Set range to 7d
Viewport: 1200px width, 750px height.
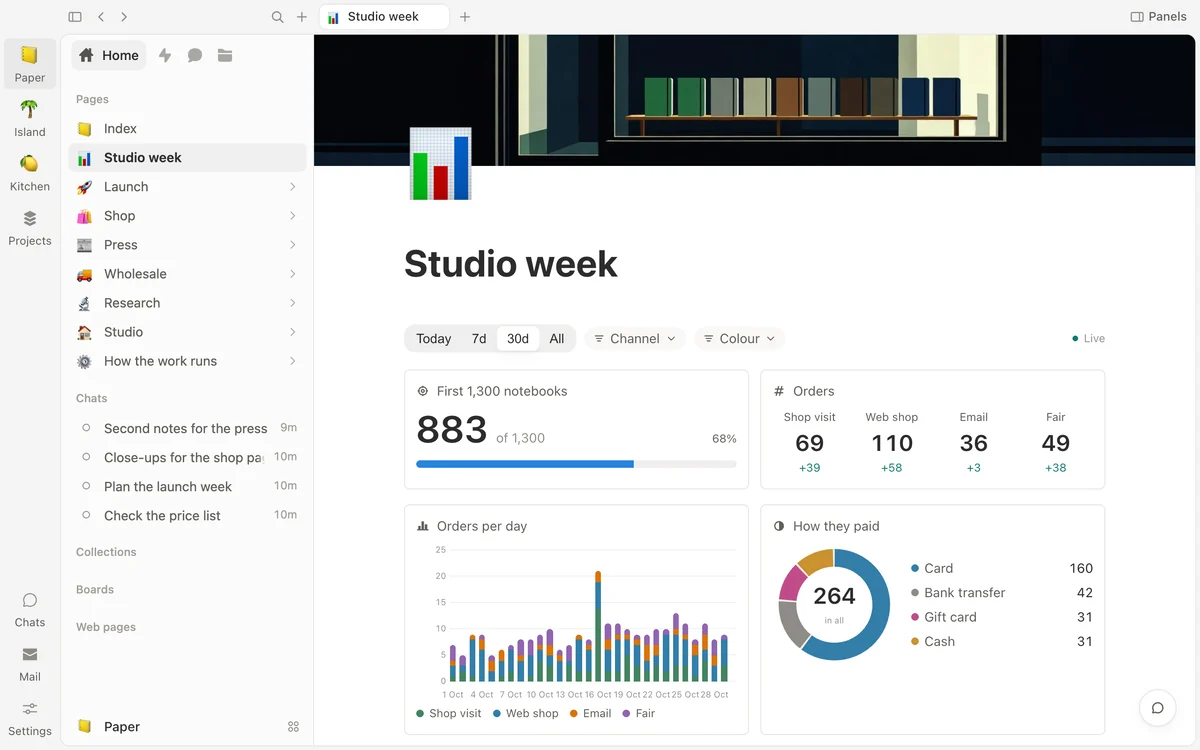tap(479, 339)
